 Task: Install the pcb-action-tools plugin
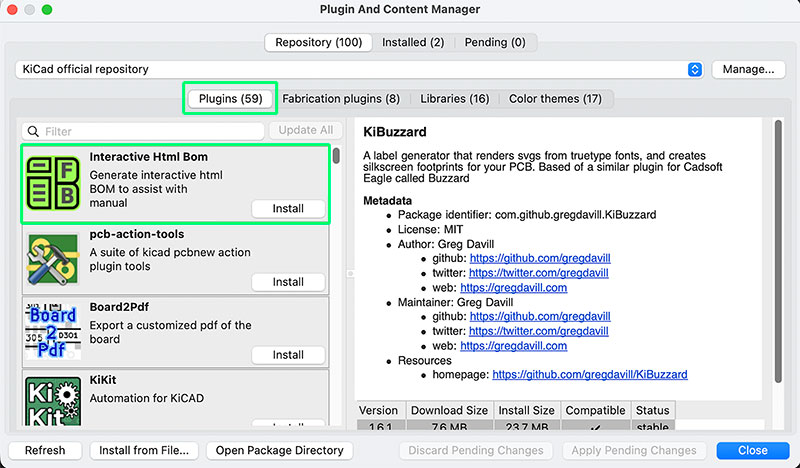coord(288,282)
